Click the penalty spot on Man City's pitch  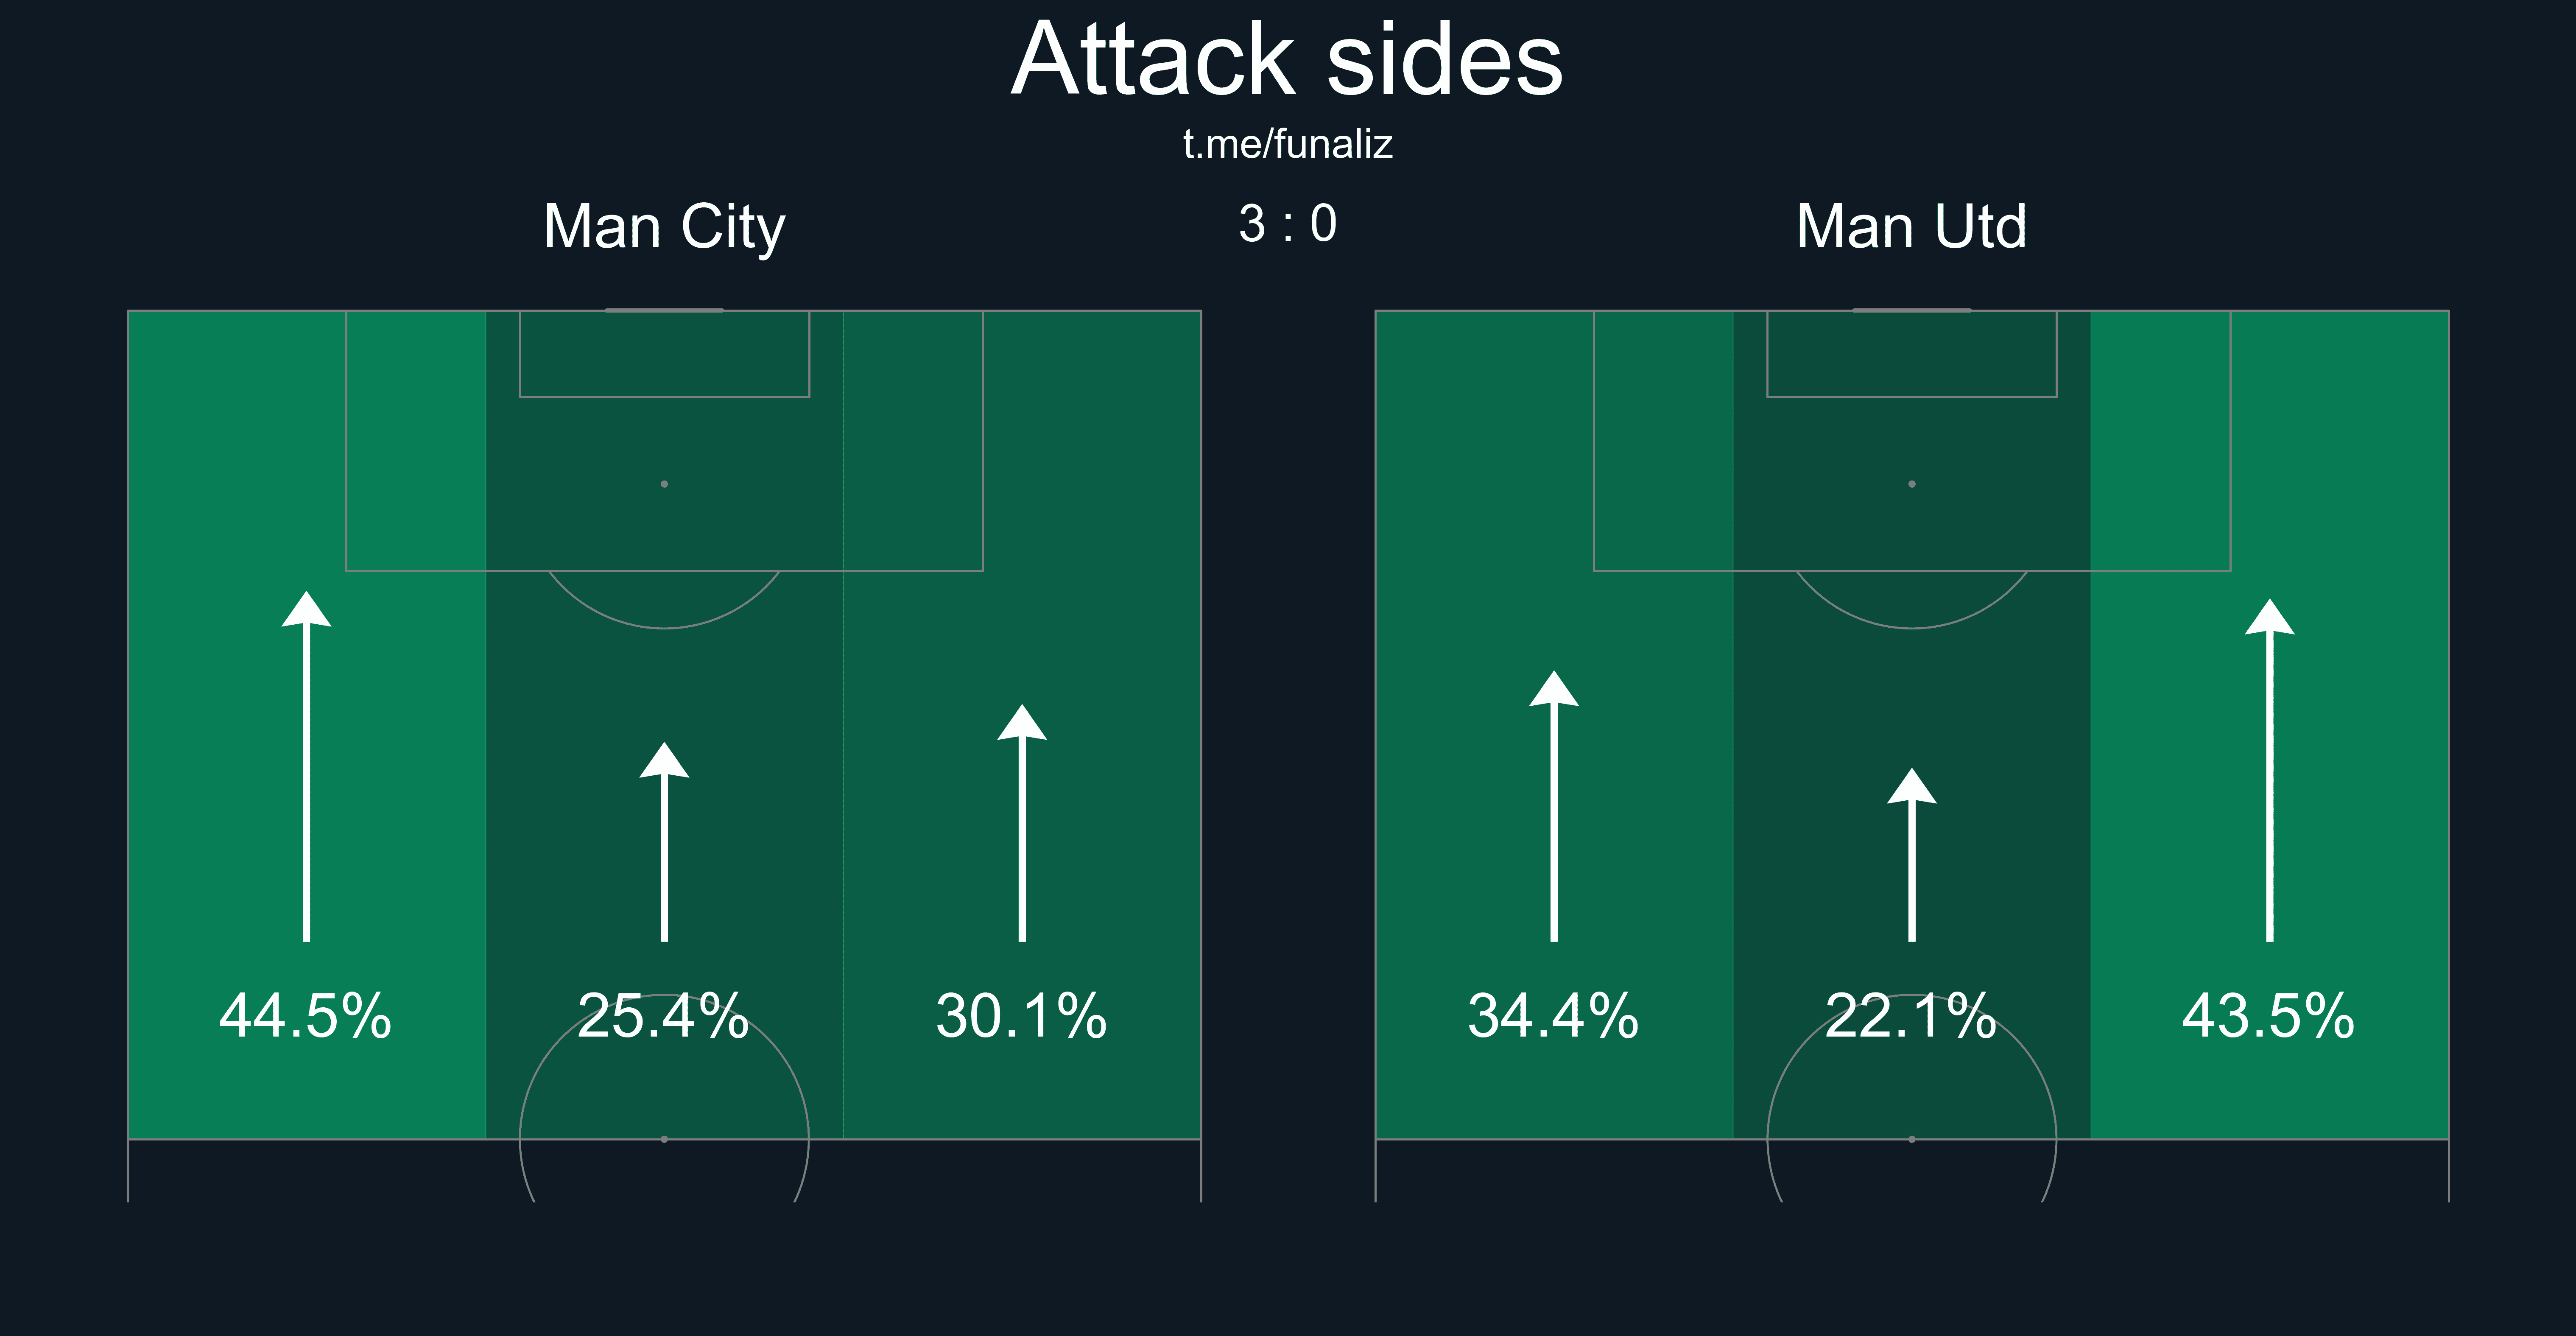coord(664,484)
